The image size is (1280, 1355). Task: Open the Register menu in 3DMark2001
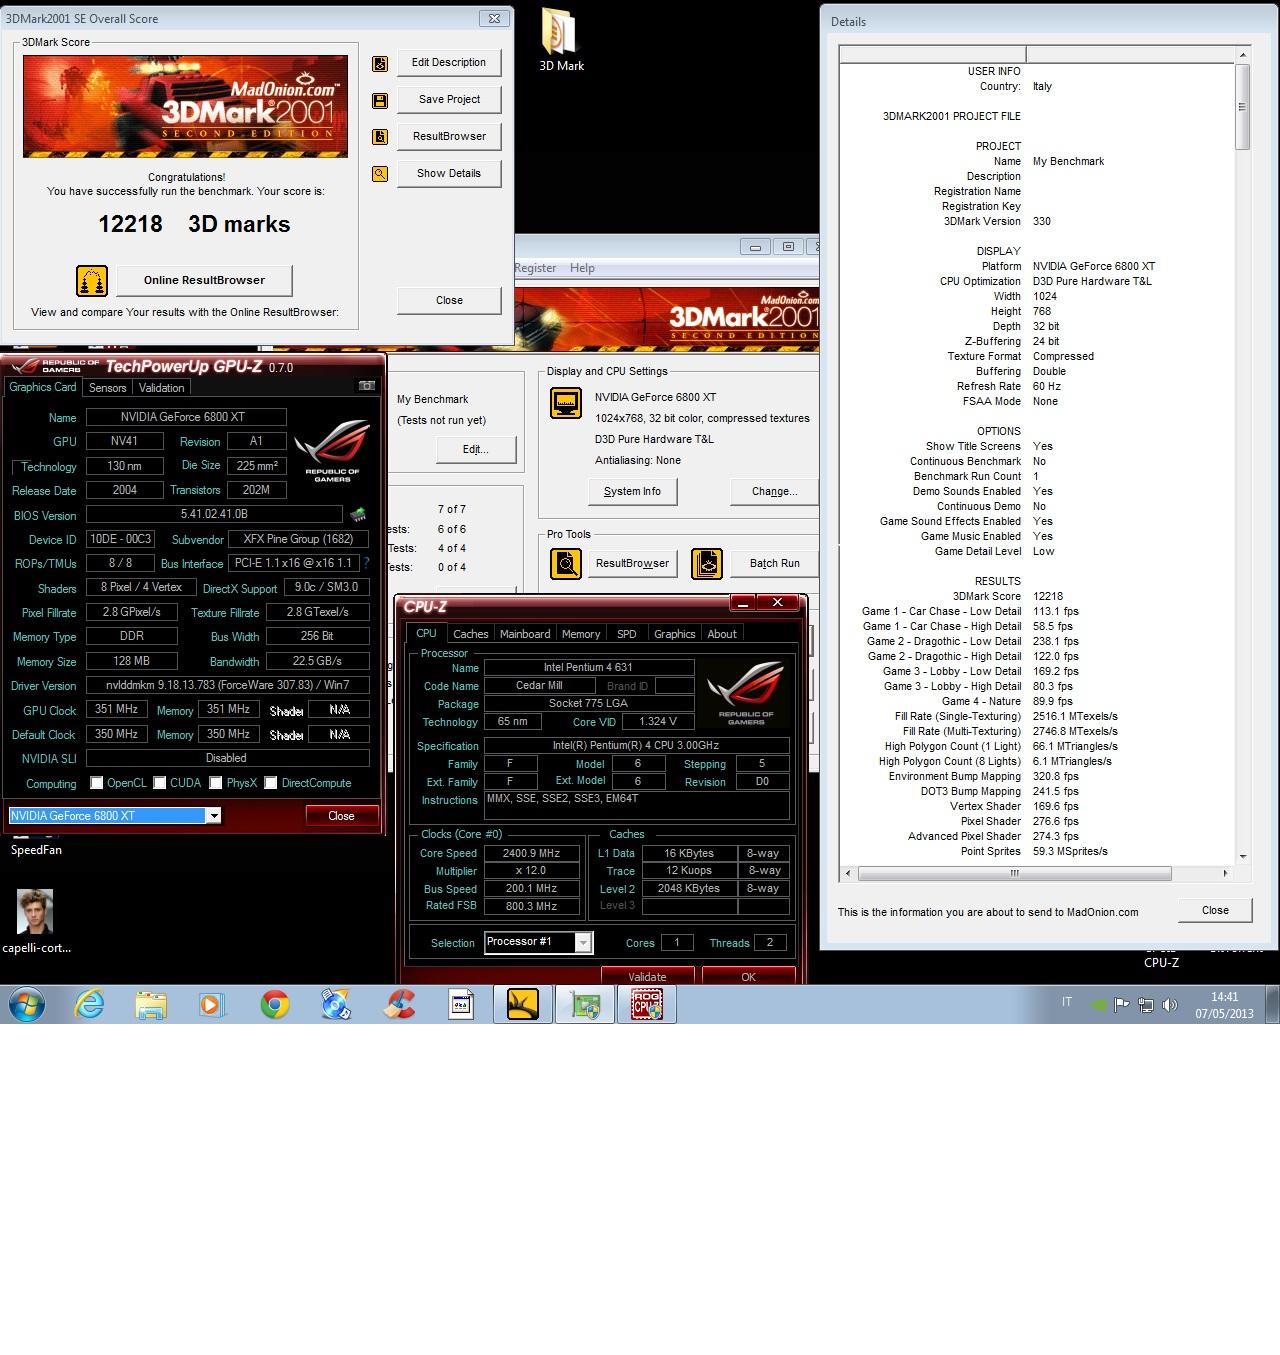tap(535, 268)
